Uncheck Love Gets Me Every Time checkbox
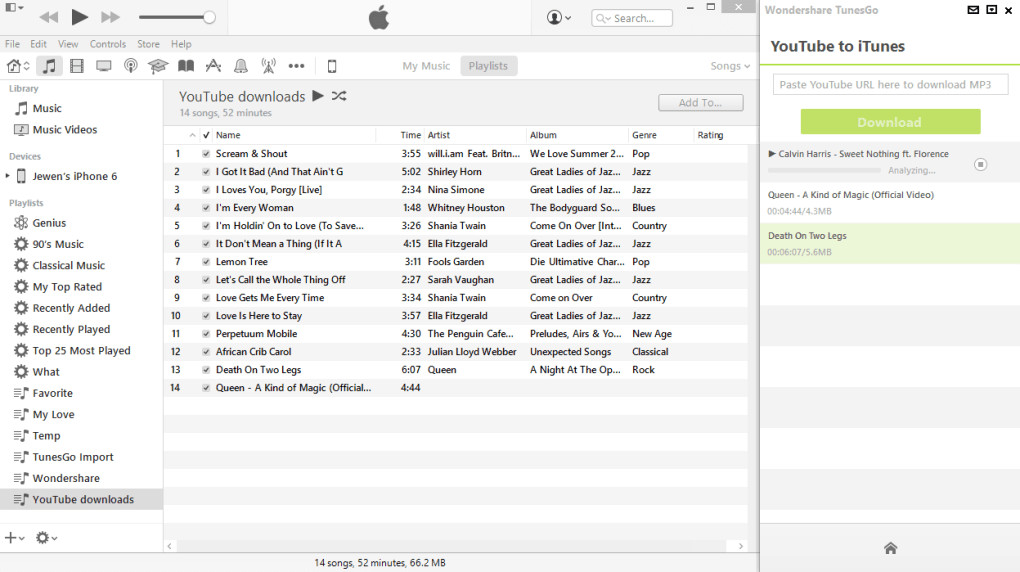 (206, 298)
